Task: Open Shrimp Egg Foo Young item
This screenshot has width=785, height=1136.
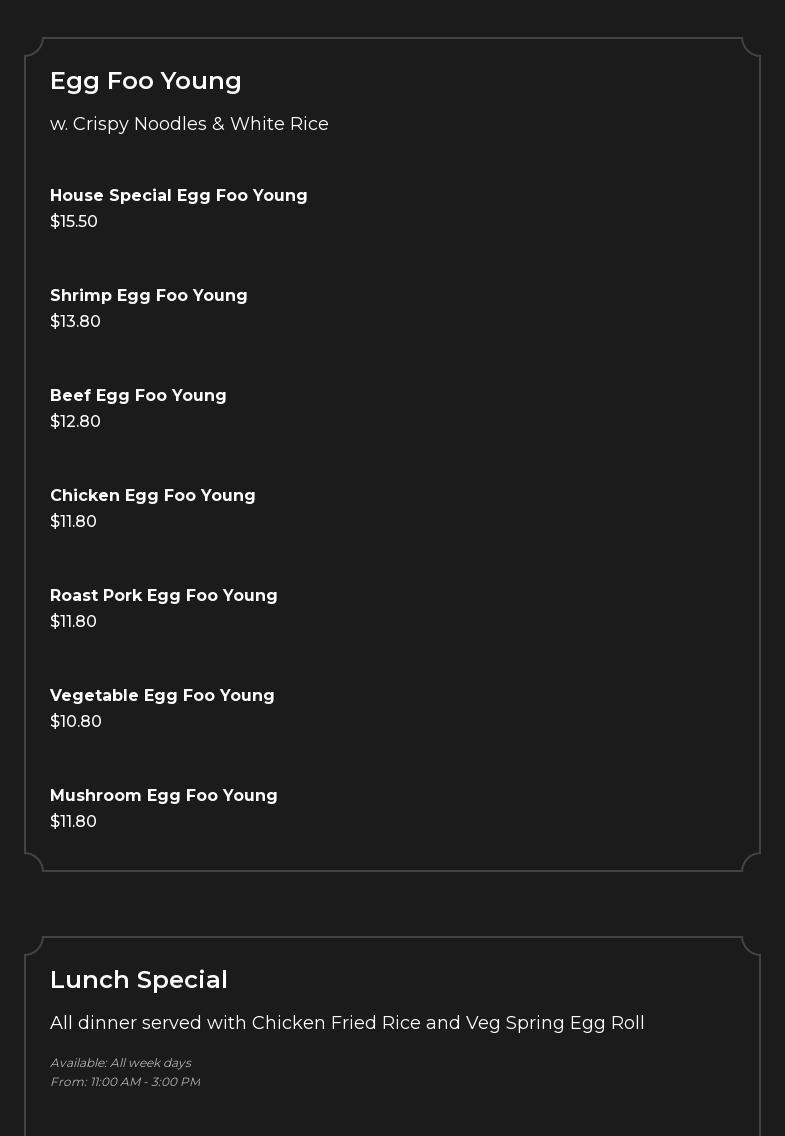Action: [149, 296]
